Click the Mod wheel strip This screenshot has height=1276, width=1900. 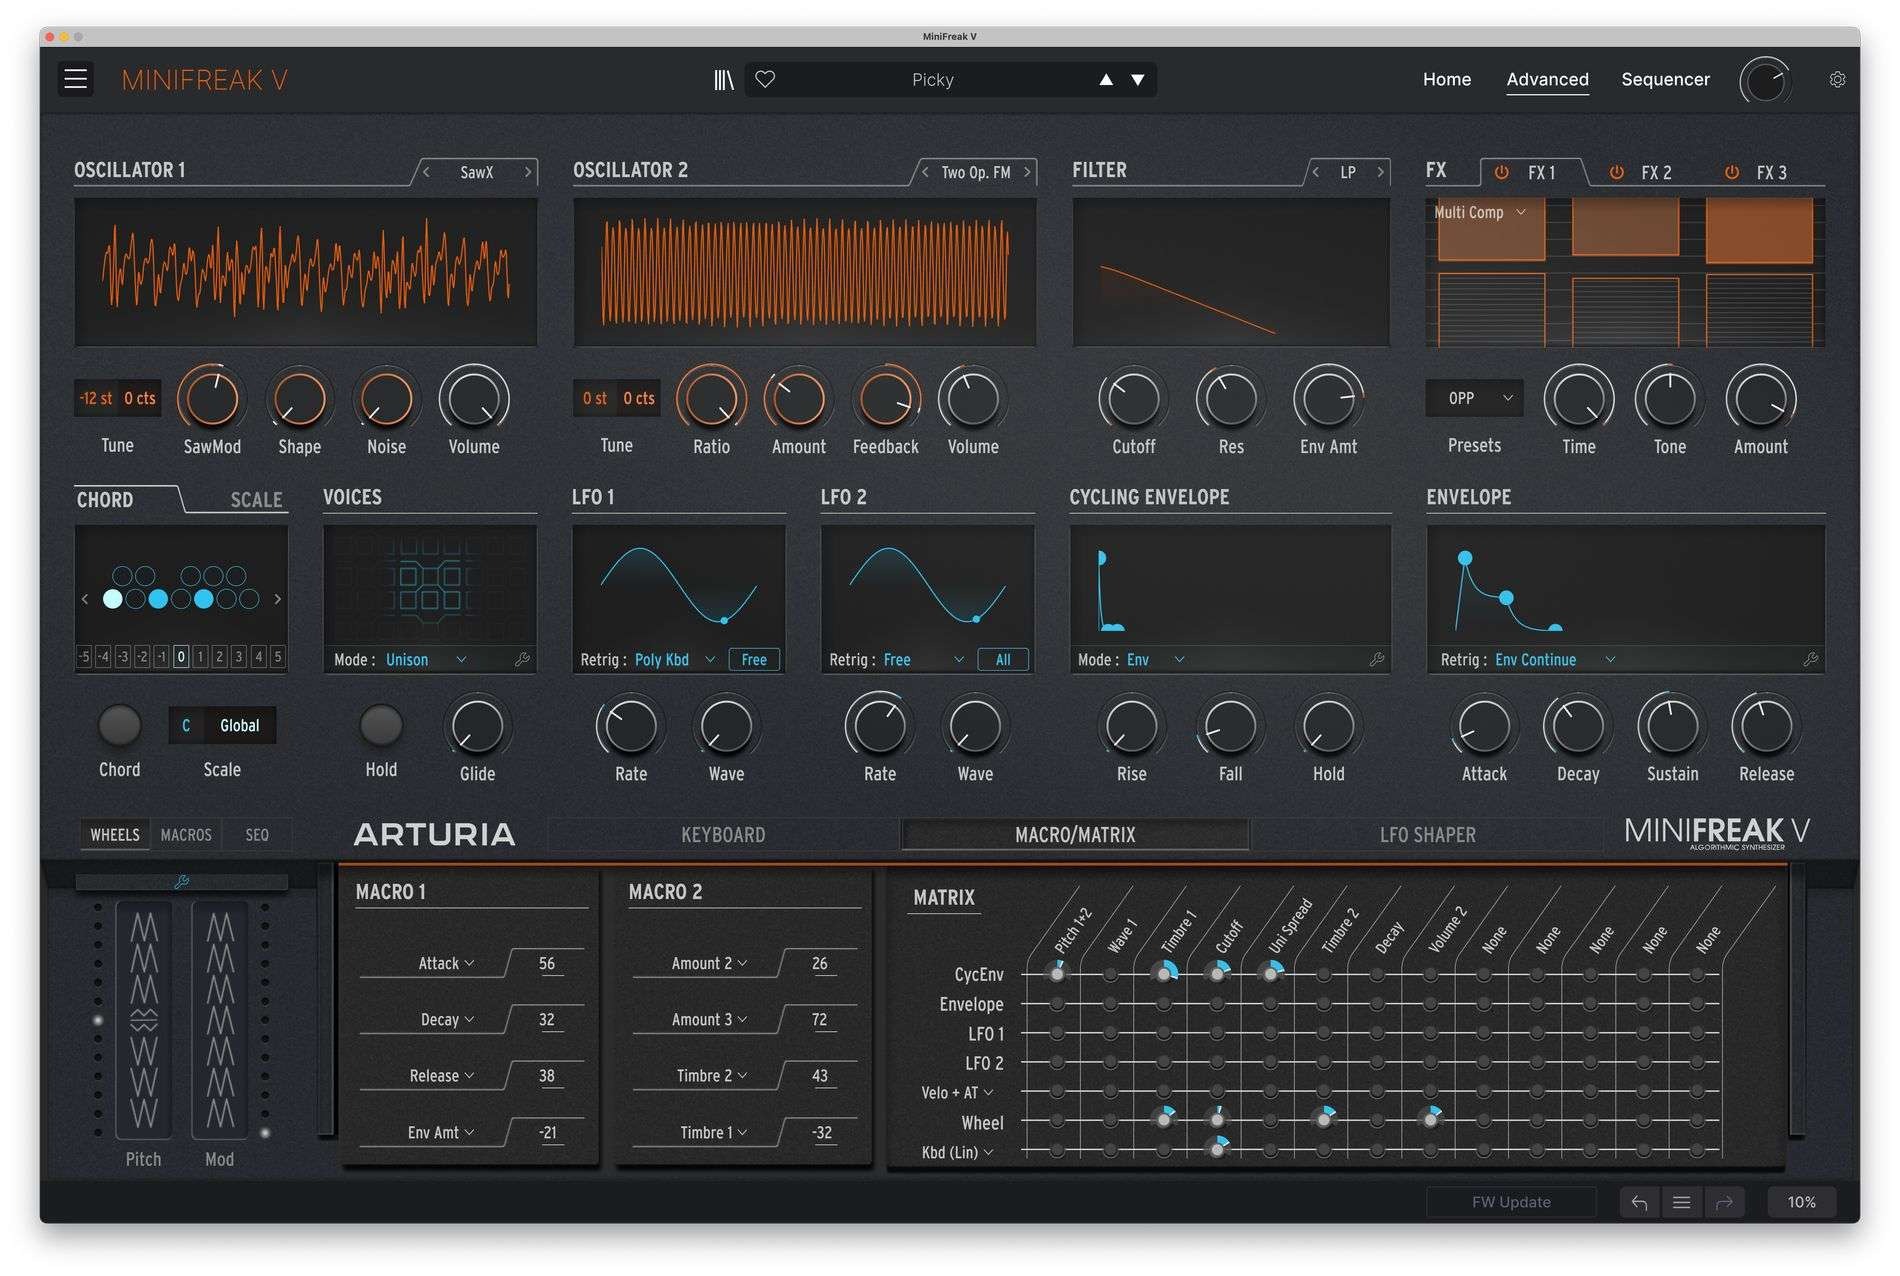point(220,1020)
